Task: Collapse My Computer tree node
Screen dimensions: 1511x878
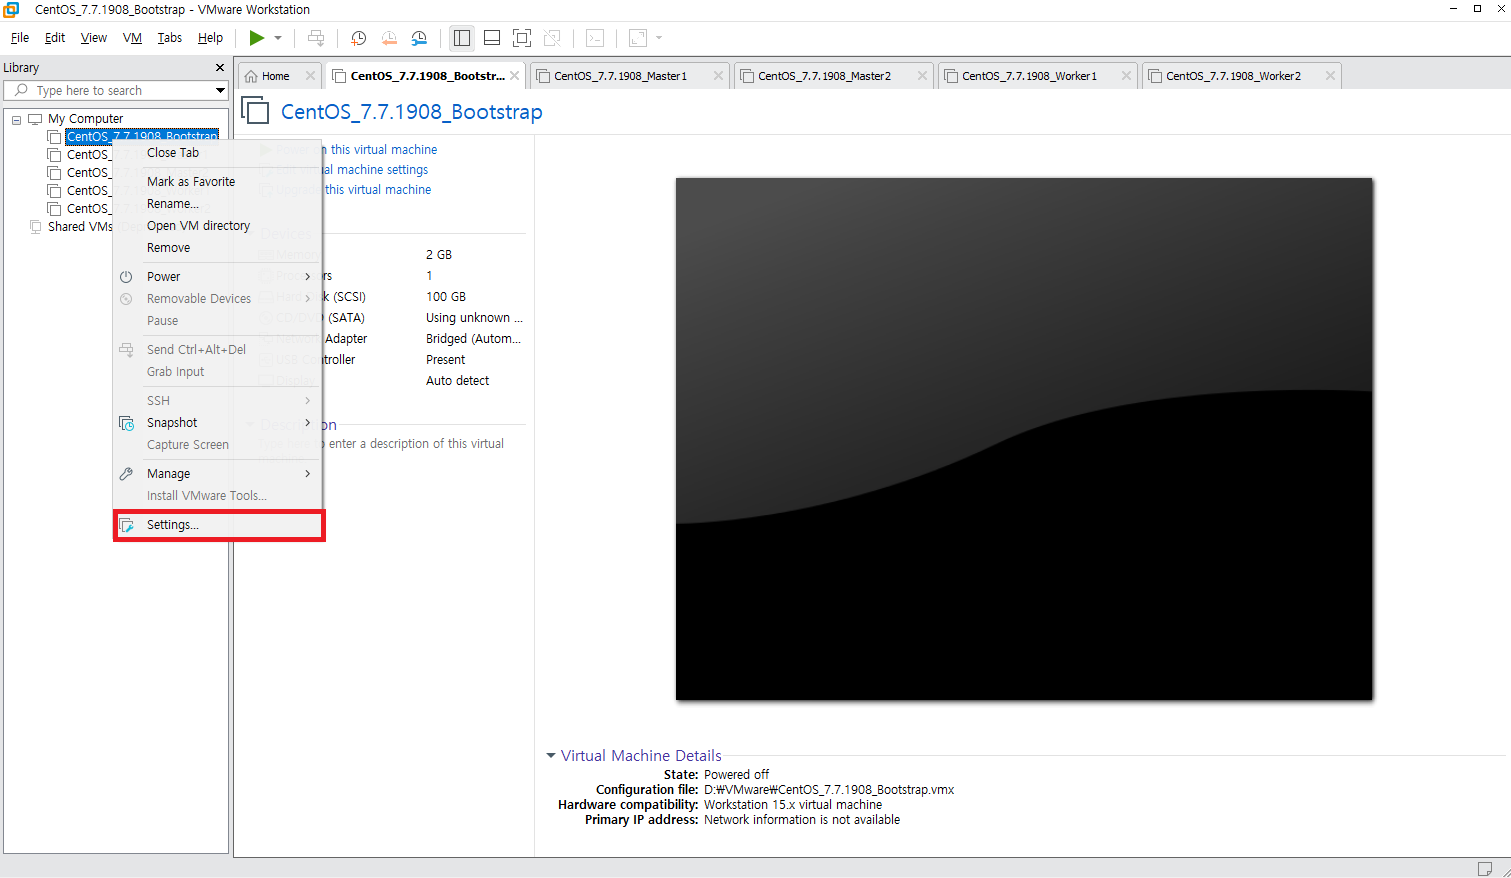Action: click(16, 120)
